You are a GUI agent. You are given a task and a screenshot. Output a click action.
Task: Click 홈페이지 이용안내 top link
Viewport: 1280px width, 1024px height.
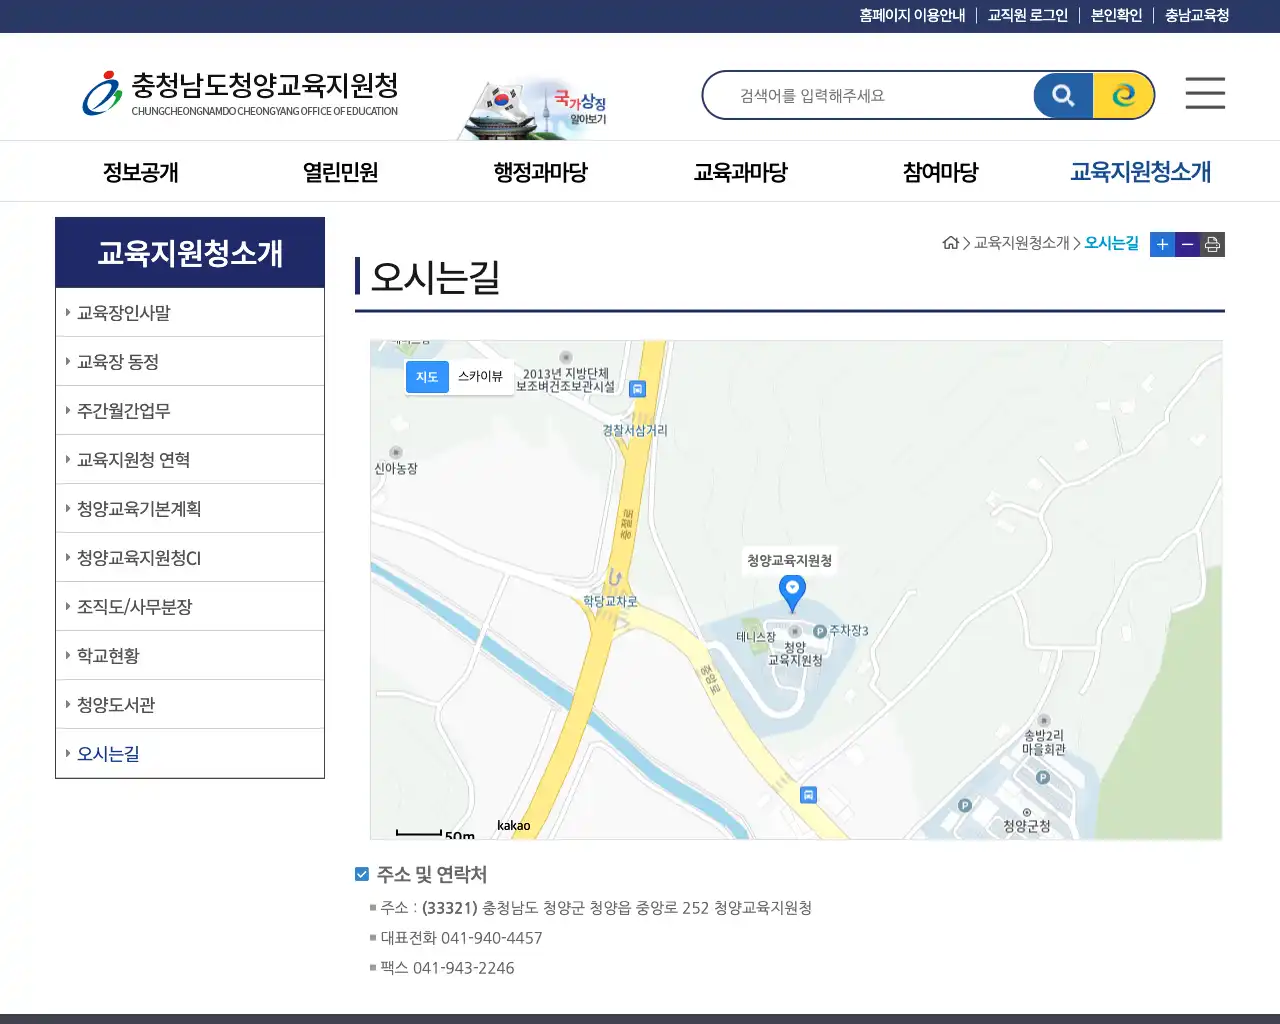(912, 15)
